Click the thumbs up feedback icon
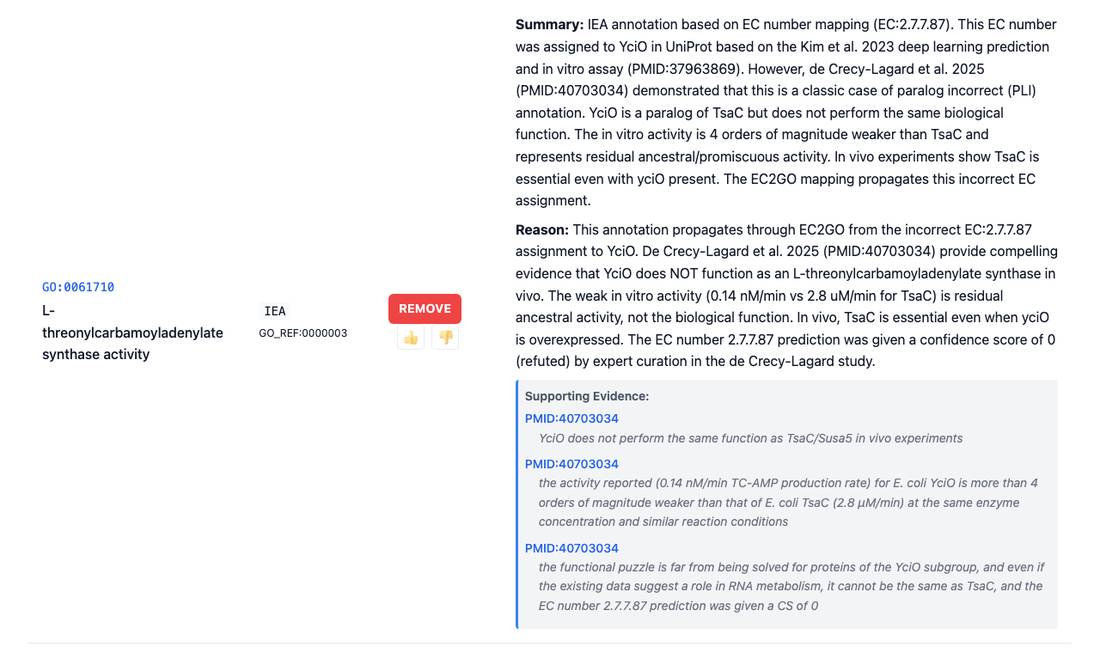The height and width of the screenshot is (653, 1100). click(411, 338)
